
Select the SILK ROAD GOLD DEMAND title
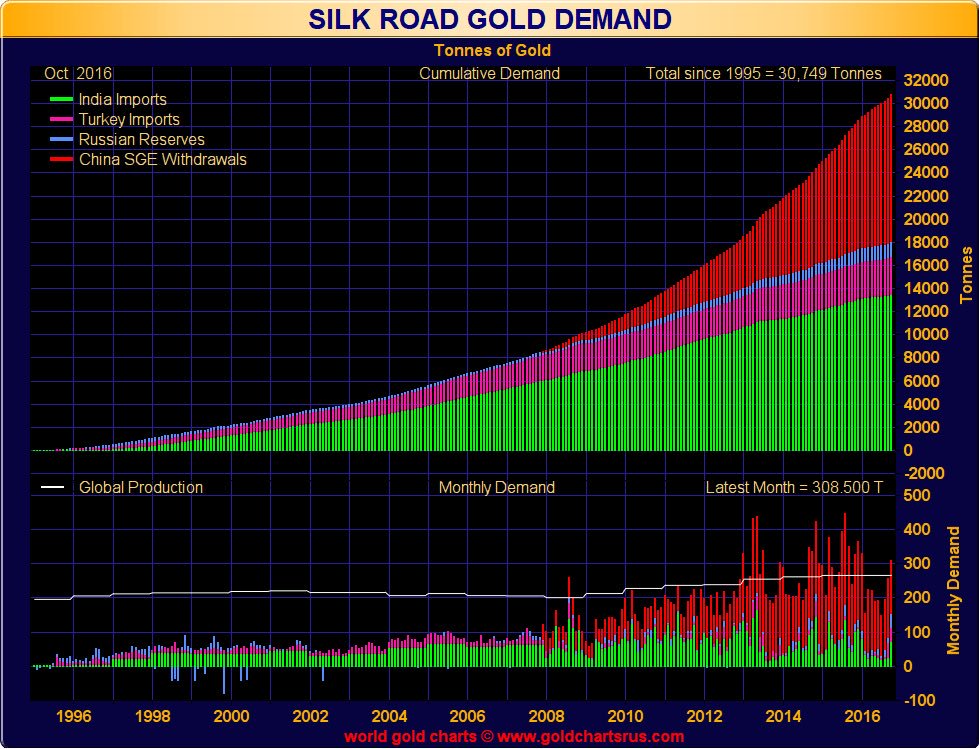(x=489, y=19)
